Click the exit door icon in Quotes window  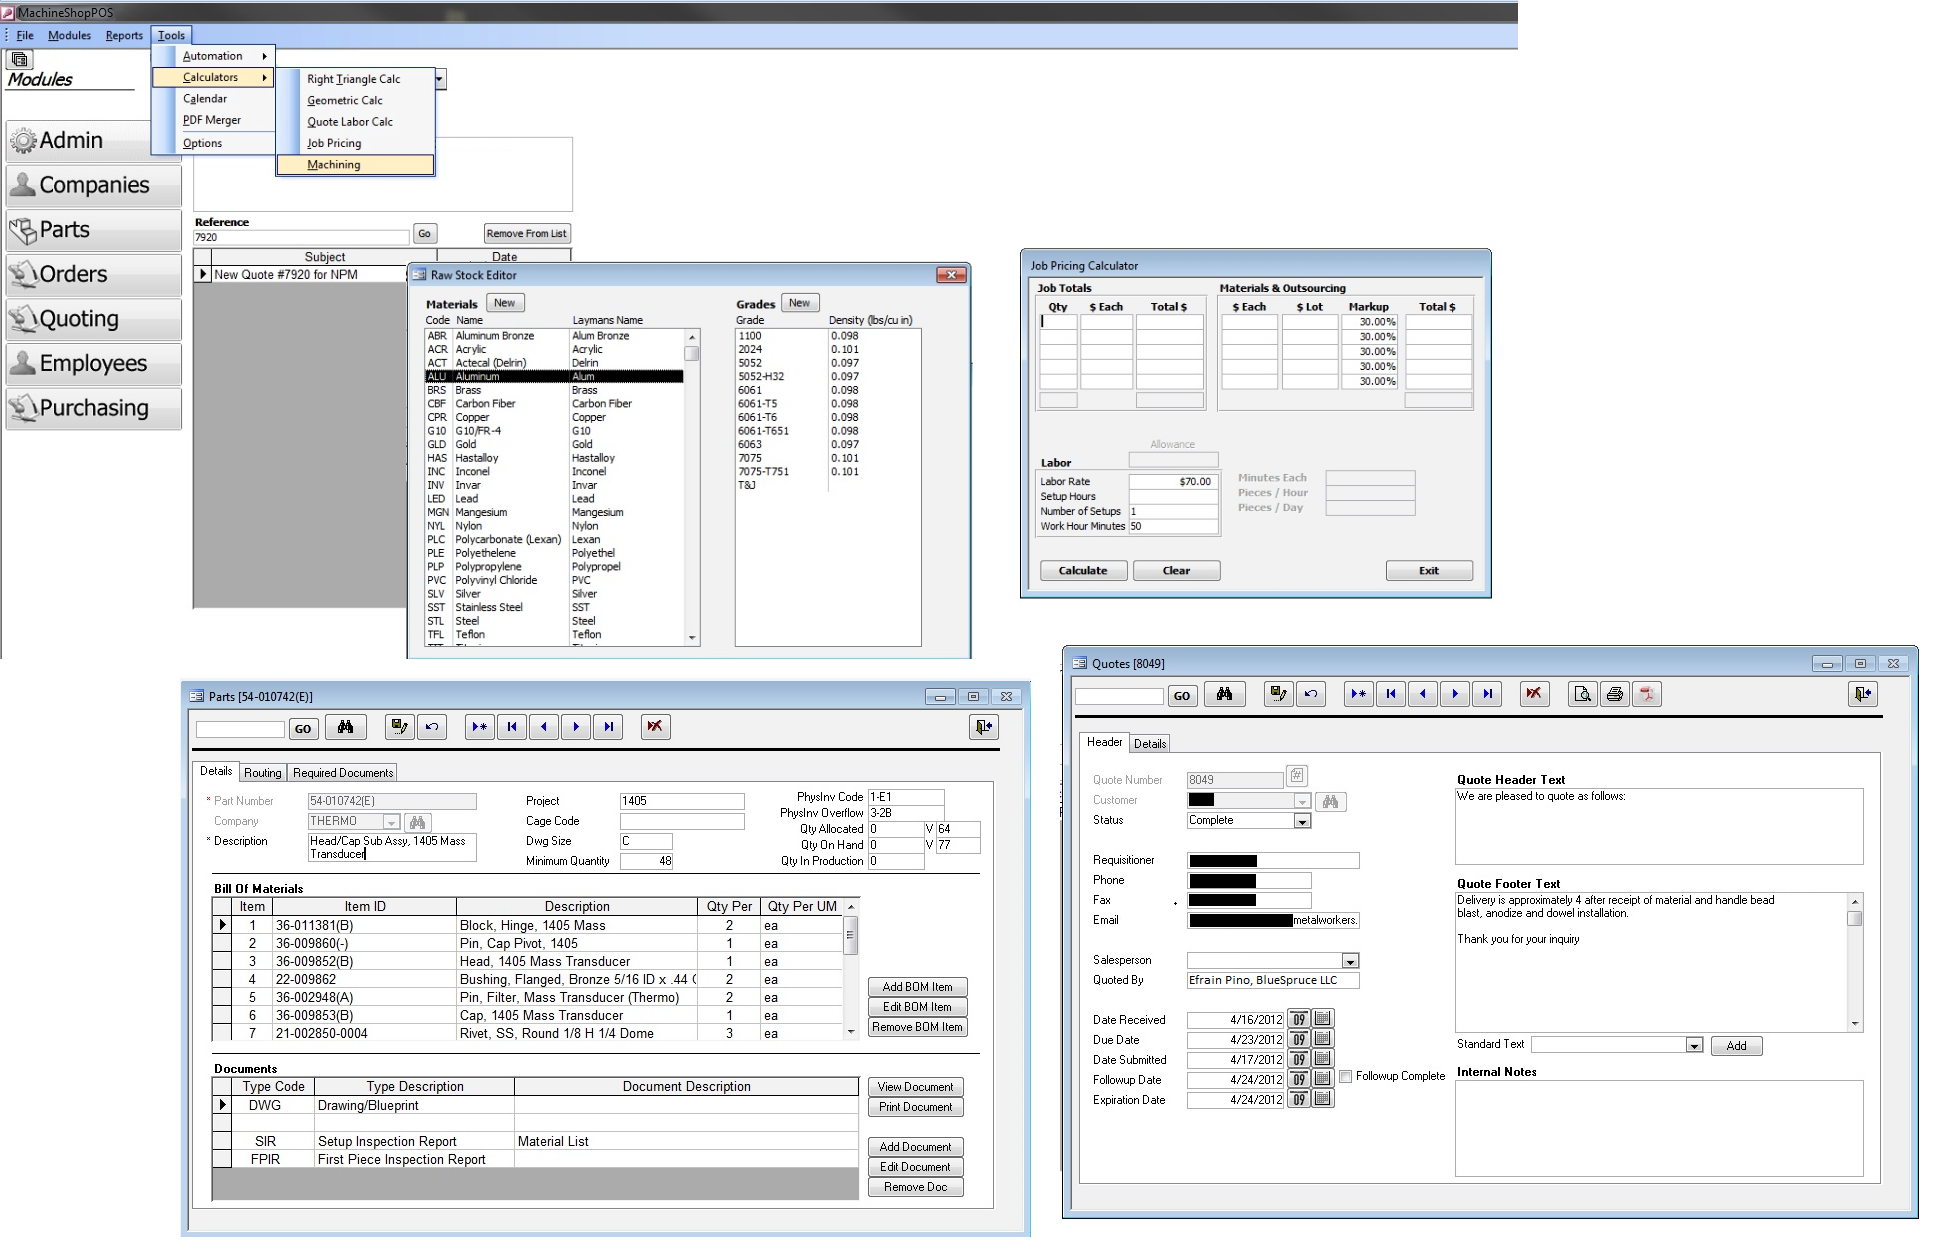point(1862,694)
